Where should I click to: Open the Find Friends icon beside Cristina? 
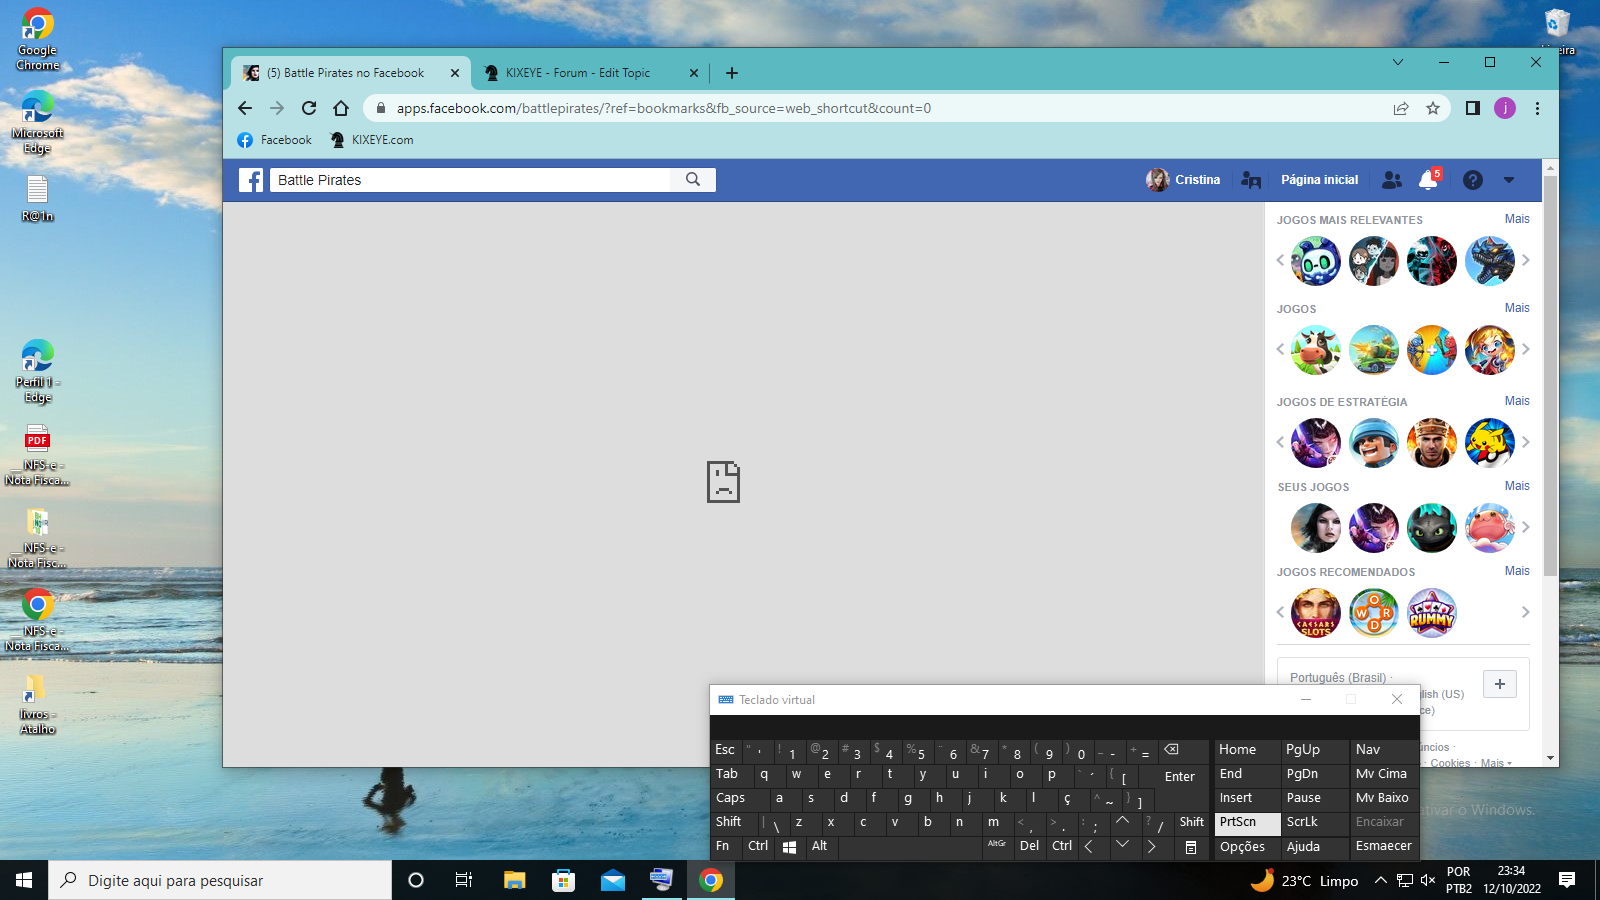[x=1251, y=180]
